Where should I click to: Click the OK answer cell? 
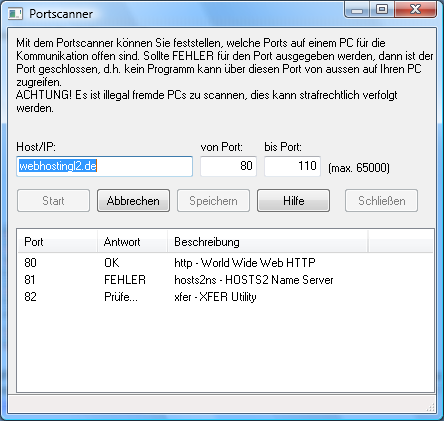(112, 263)
